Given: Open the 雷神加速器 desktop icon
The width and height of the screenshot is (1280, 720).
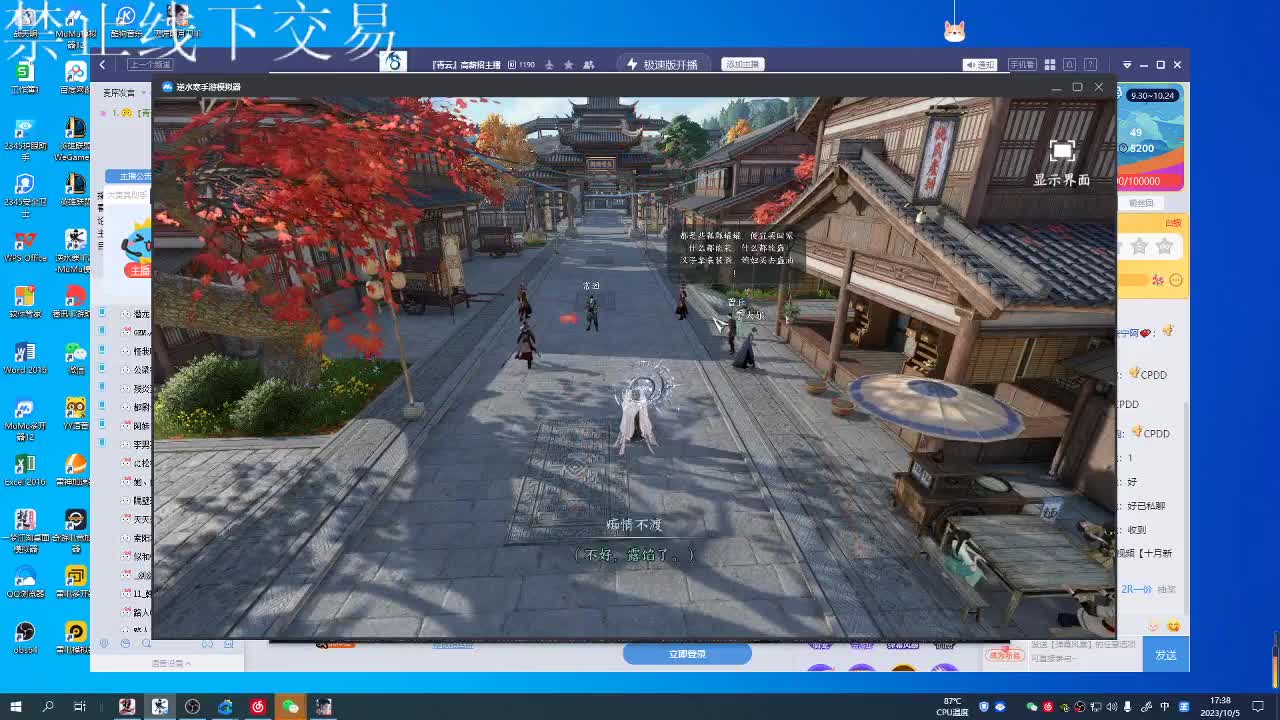Looking at the screenshot, I should (x=76, y=470).
